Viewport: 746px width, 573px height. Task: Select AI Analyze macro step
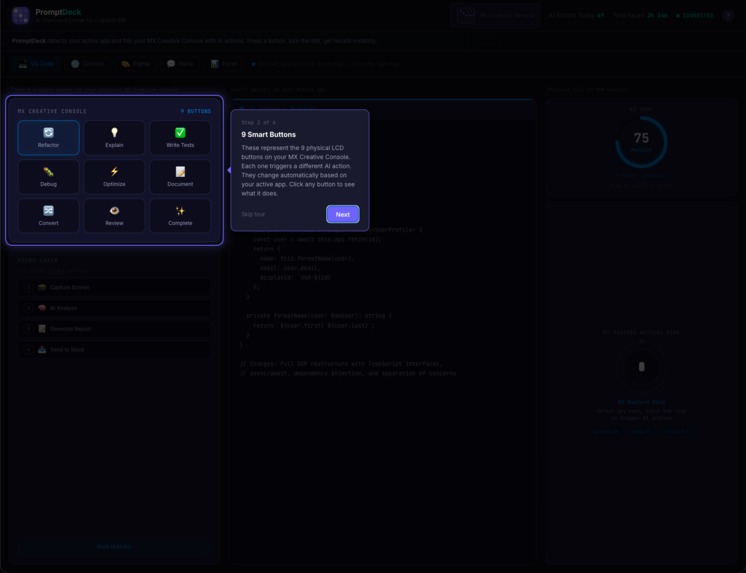(x=114, y=308)
